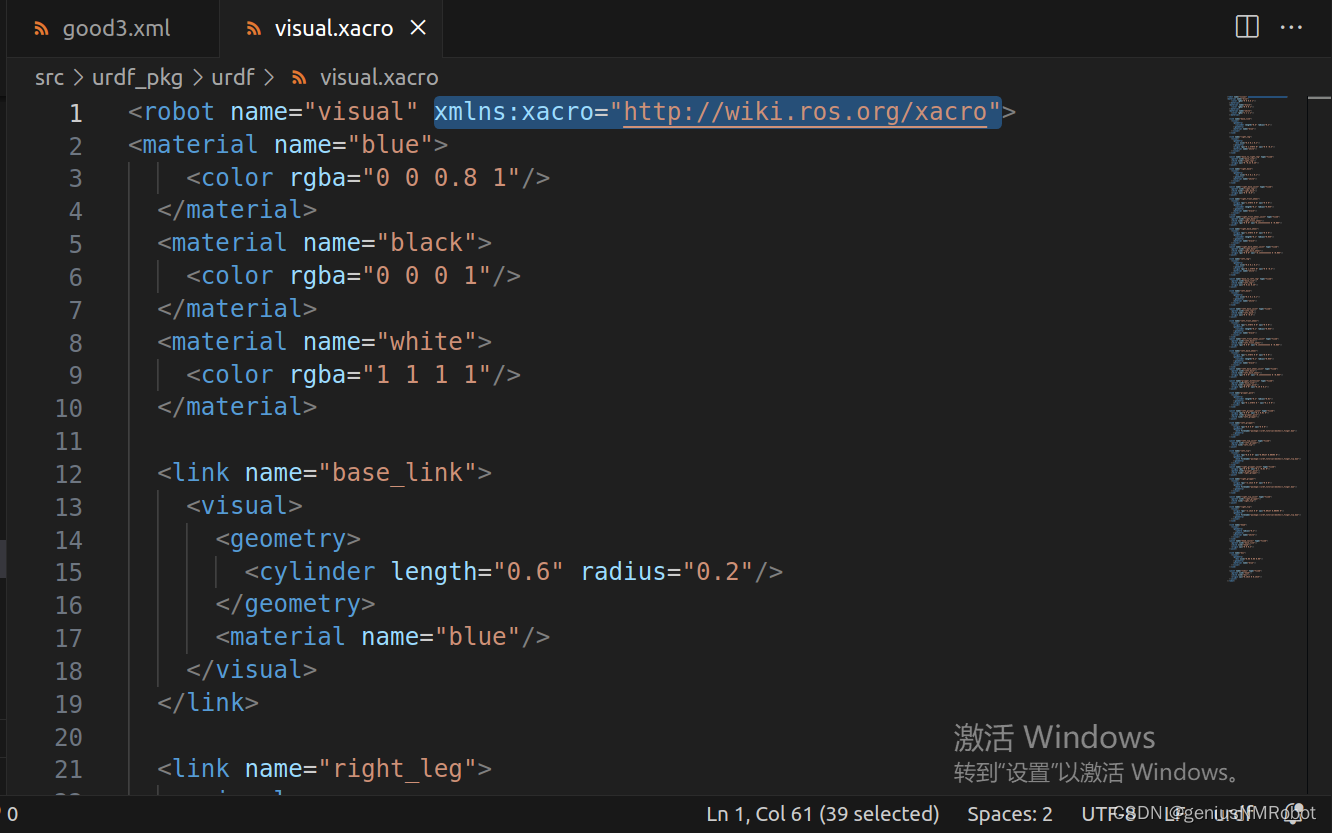Click the cylinder tag on line 15
This screenshot has height=833, width=1332.
point(317,572)
